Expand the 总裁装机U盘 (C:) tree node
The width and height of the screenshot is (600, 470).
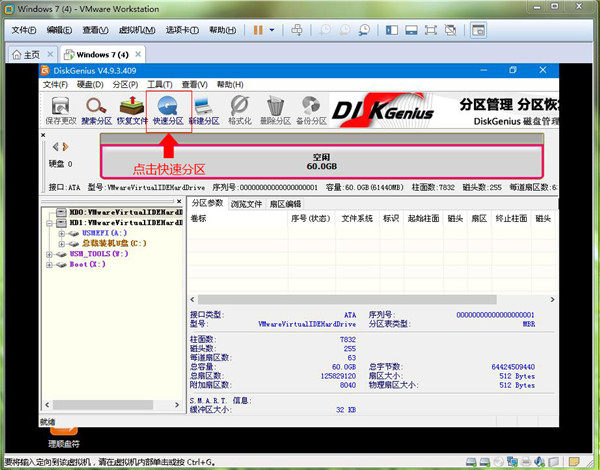pos(61,243)
